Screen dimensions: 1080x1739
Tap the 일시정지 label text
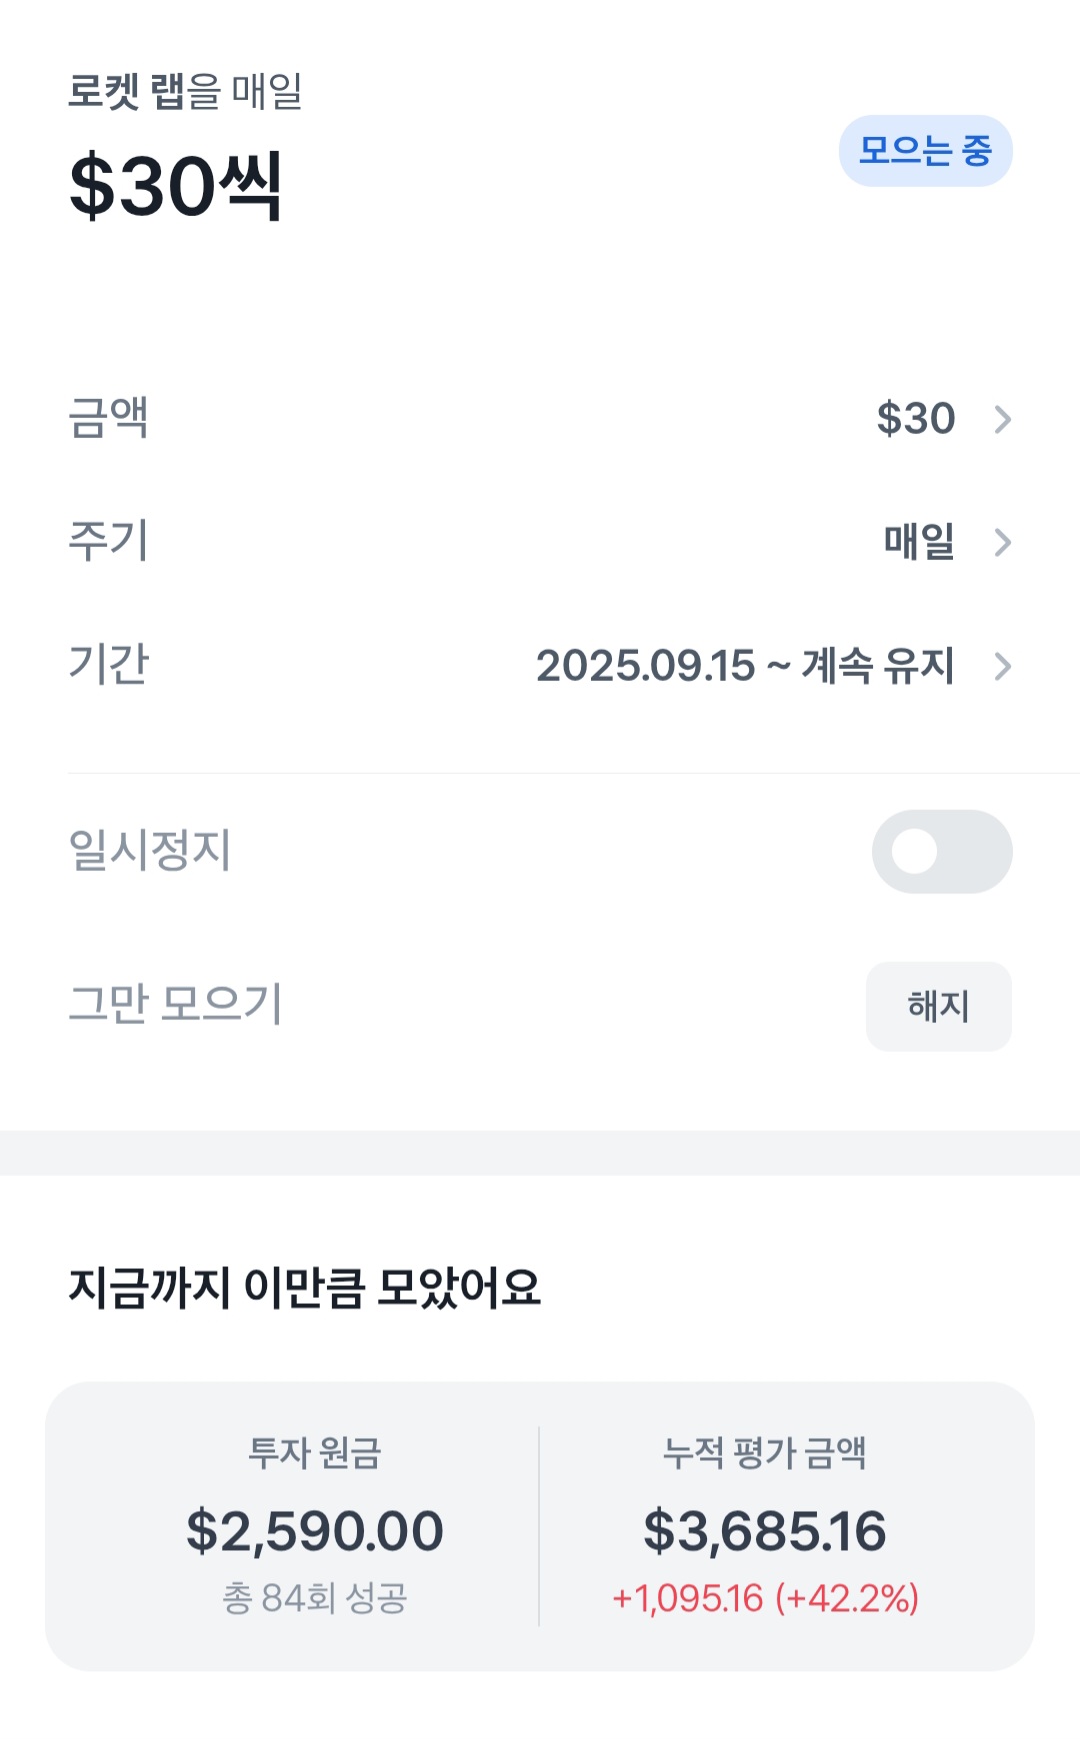pos(149,850)
